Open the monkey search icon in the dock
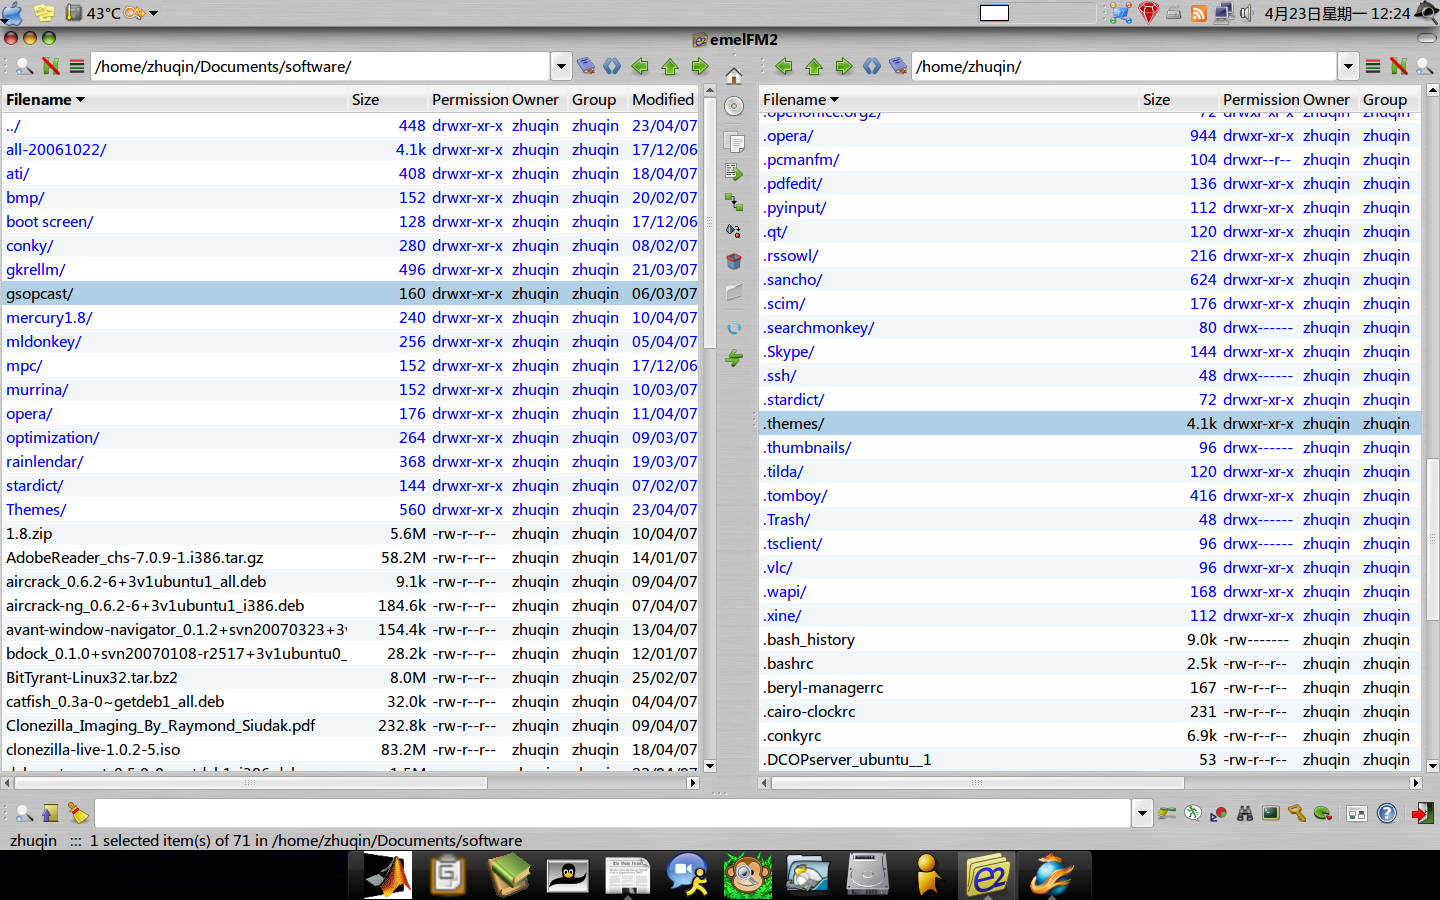 click(x=748, y=875)
